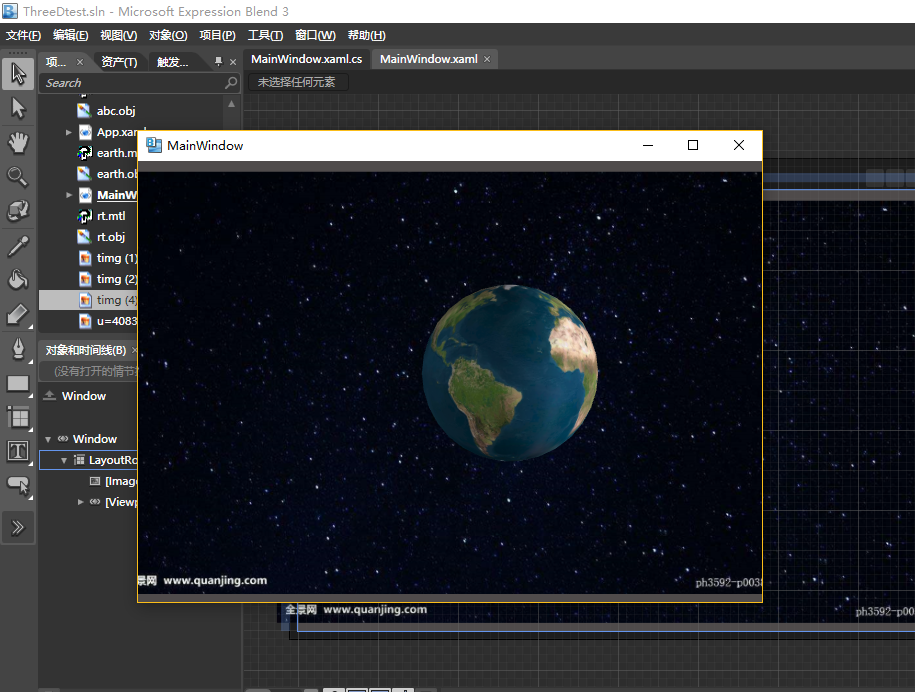Image resolution: width=915 pixels, height=692 pixels.
Task: Select the Camera Orbit tool
Action: tap(18, 211)
